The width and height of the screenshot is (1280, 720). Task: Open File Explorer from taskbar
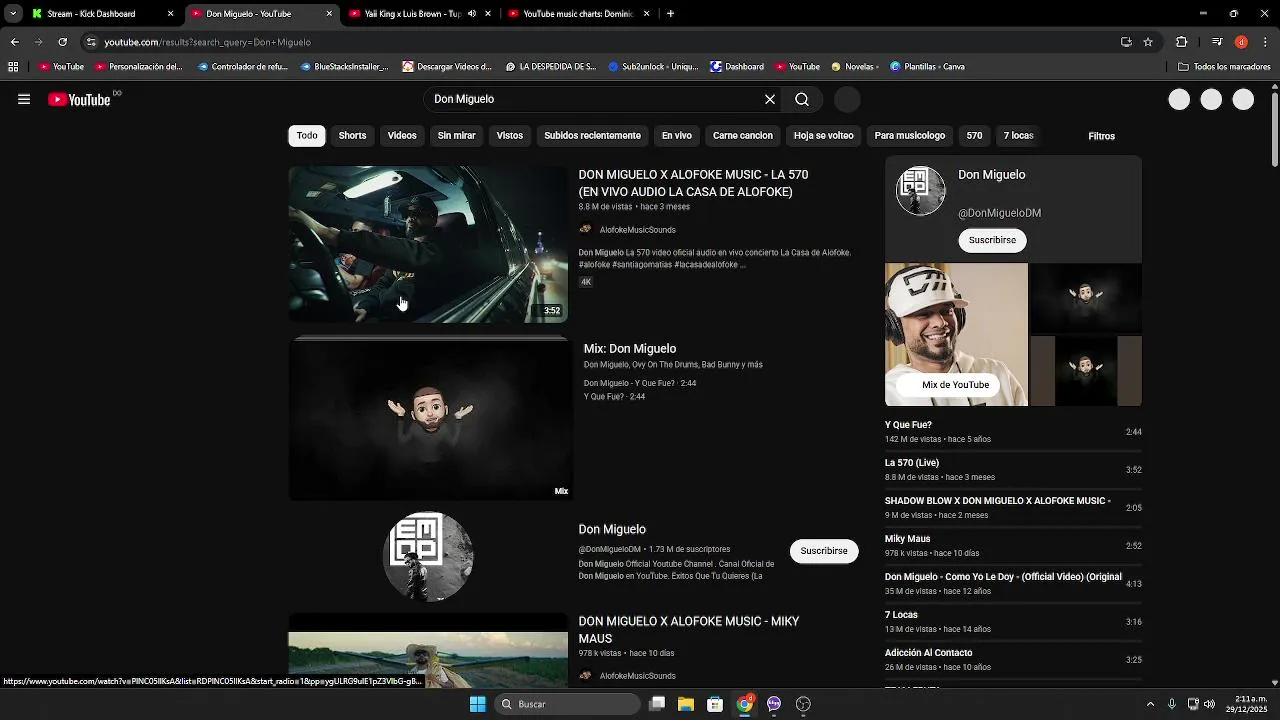686,704
